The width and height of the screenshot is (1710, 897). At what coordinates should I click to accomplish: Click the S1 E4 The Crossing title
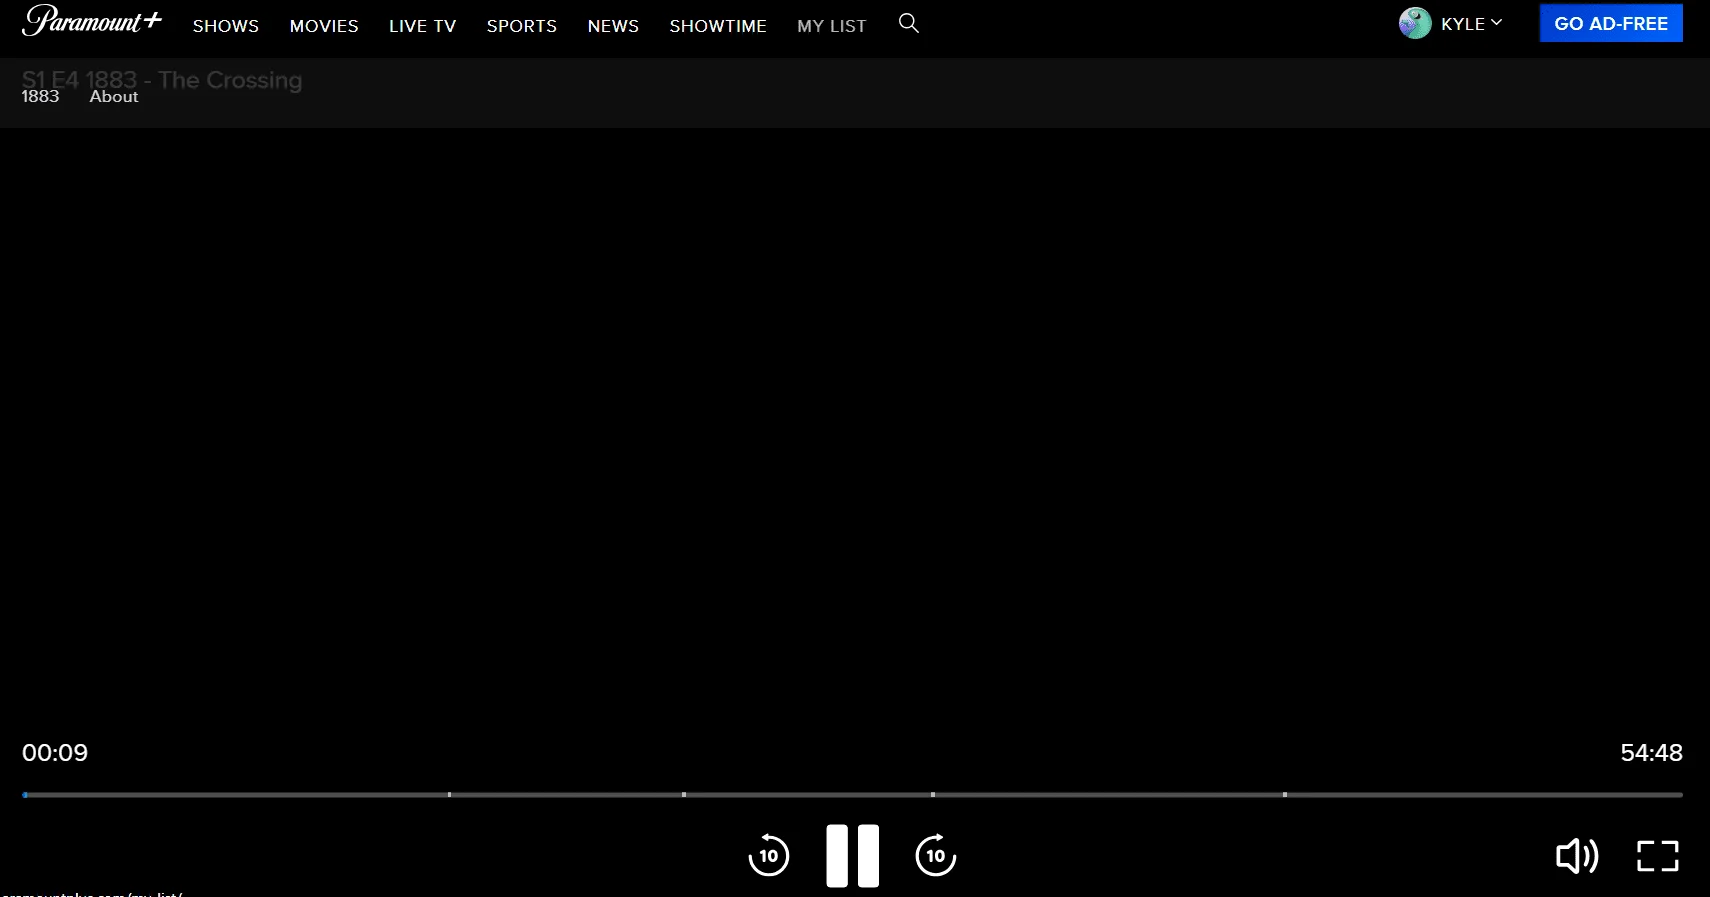(x=162, y=80)
